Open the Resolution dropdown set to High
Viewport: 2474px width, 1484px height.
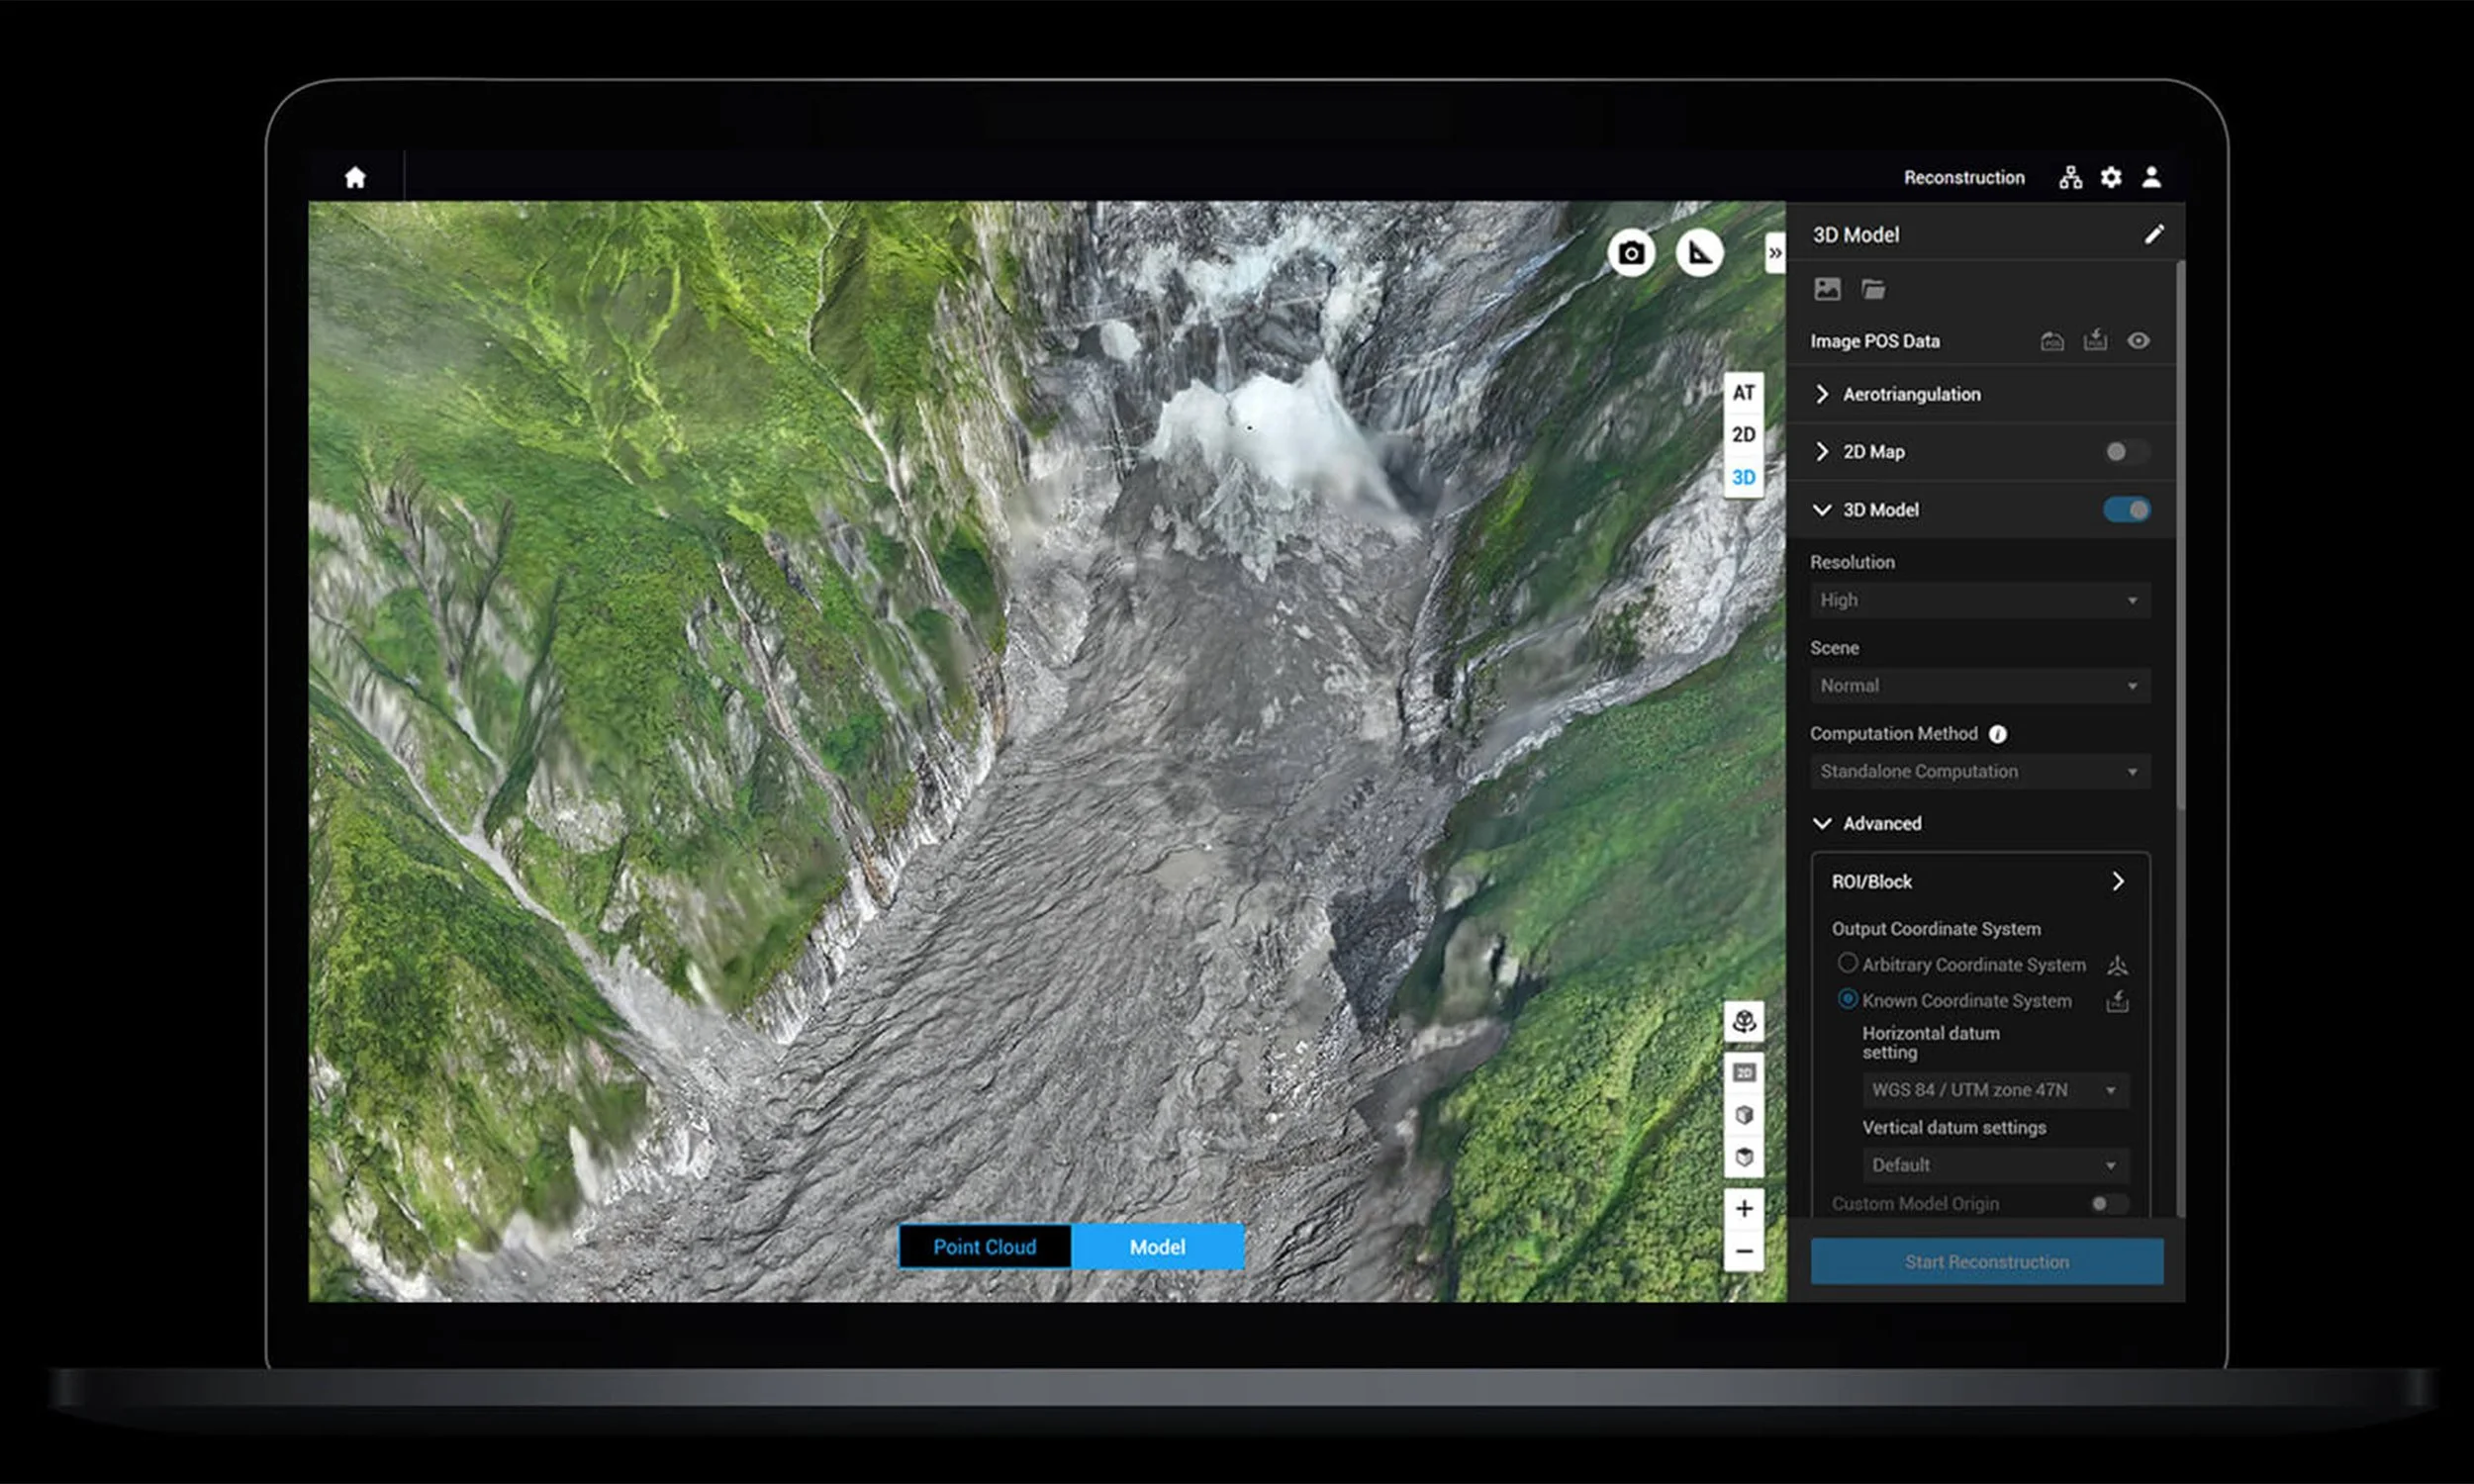click(1979, 600)
